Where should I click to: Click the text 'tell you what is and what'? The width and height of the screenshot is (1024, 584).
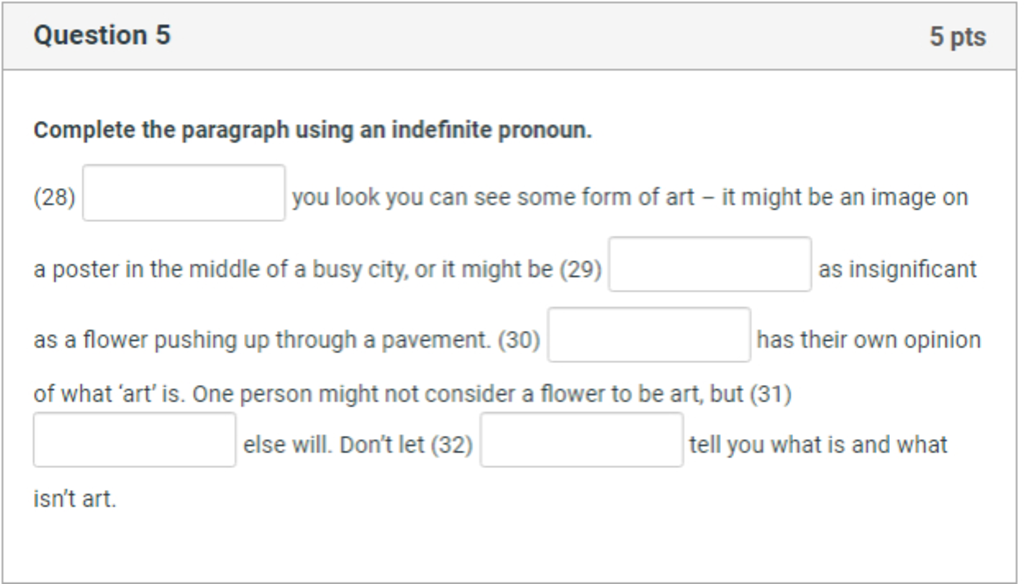tap(818, 445)
